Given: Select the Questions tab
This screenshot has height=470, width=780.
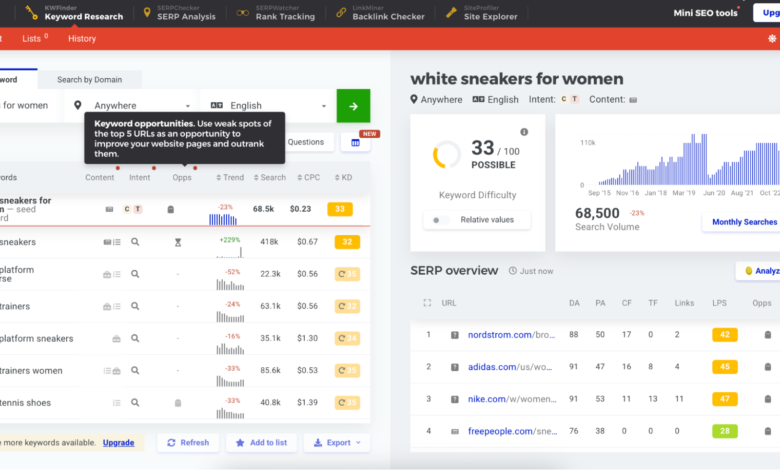Looking at the screenshot, I should 305,142.
